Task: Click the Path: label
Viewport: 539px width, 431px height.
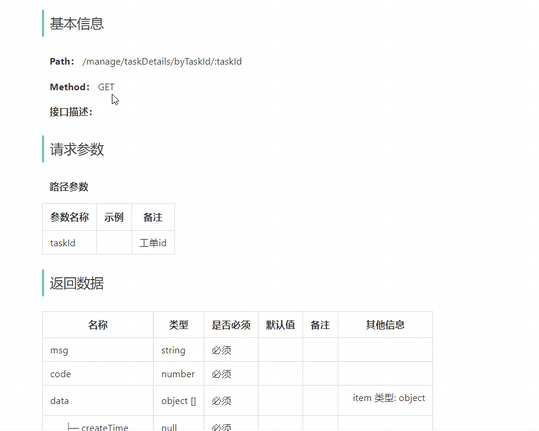Action: [62, 61]
